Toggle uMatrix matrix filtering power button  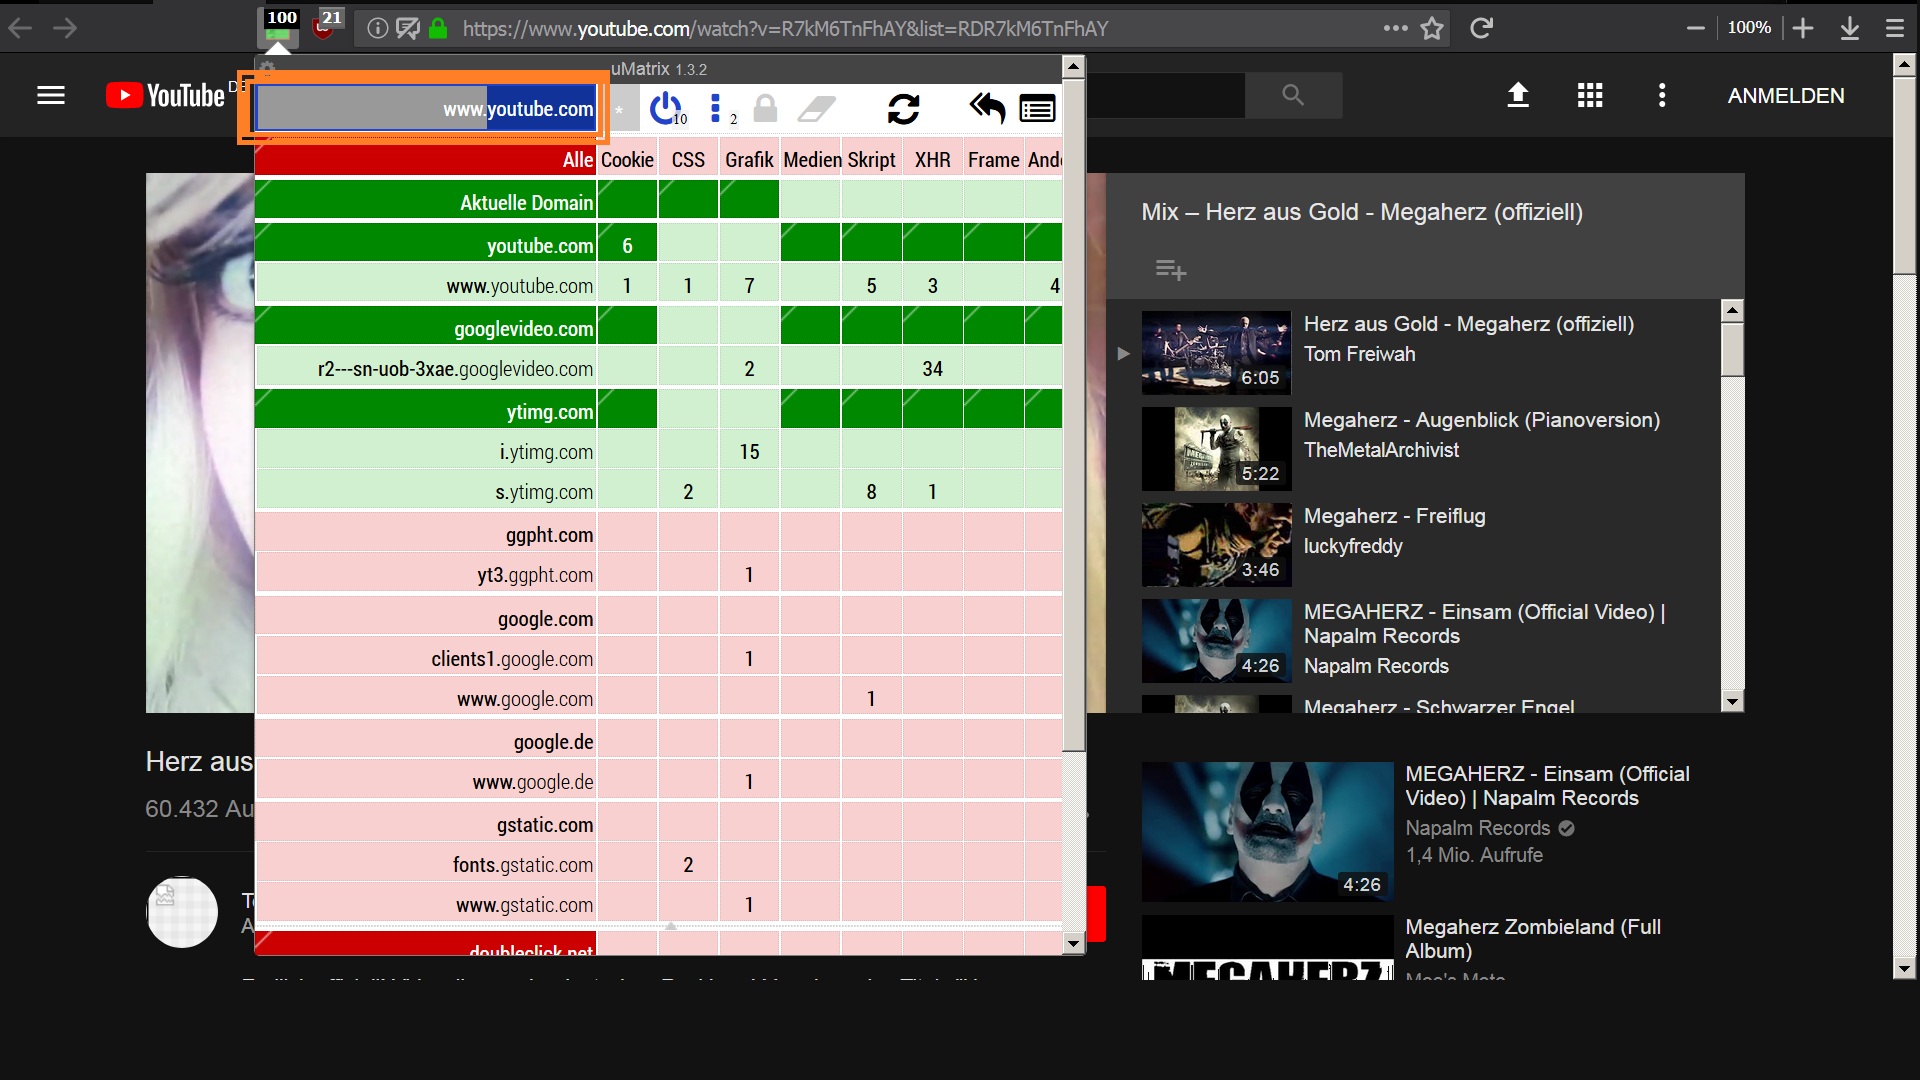[x=666, y=108]
